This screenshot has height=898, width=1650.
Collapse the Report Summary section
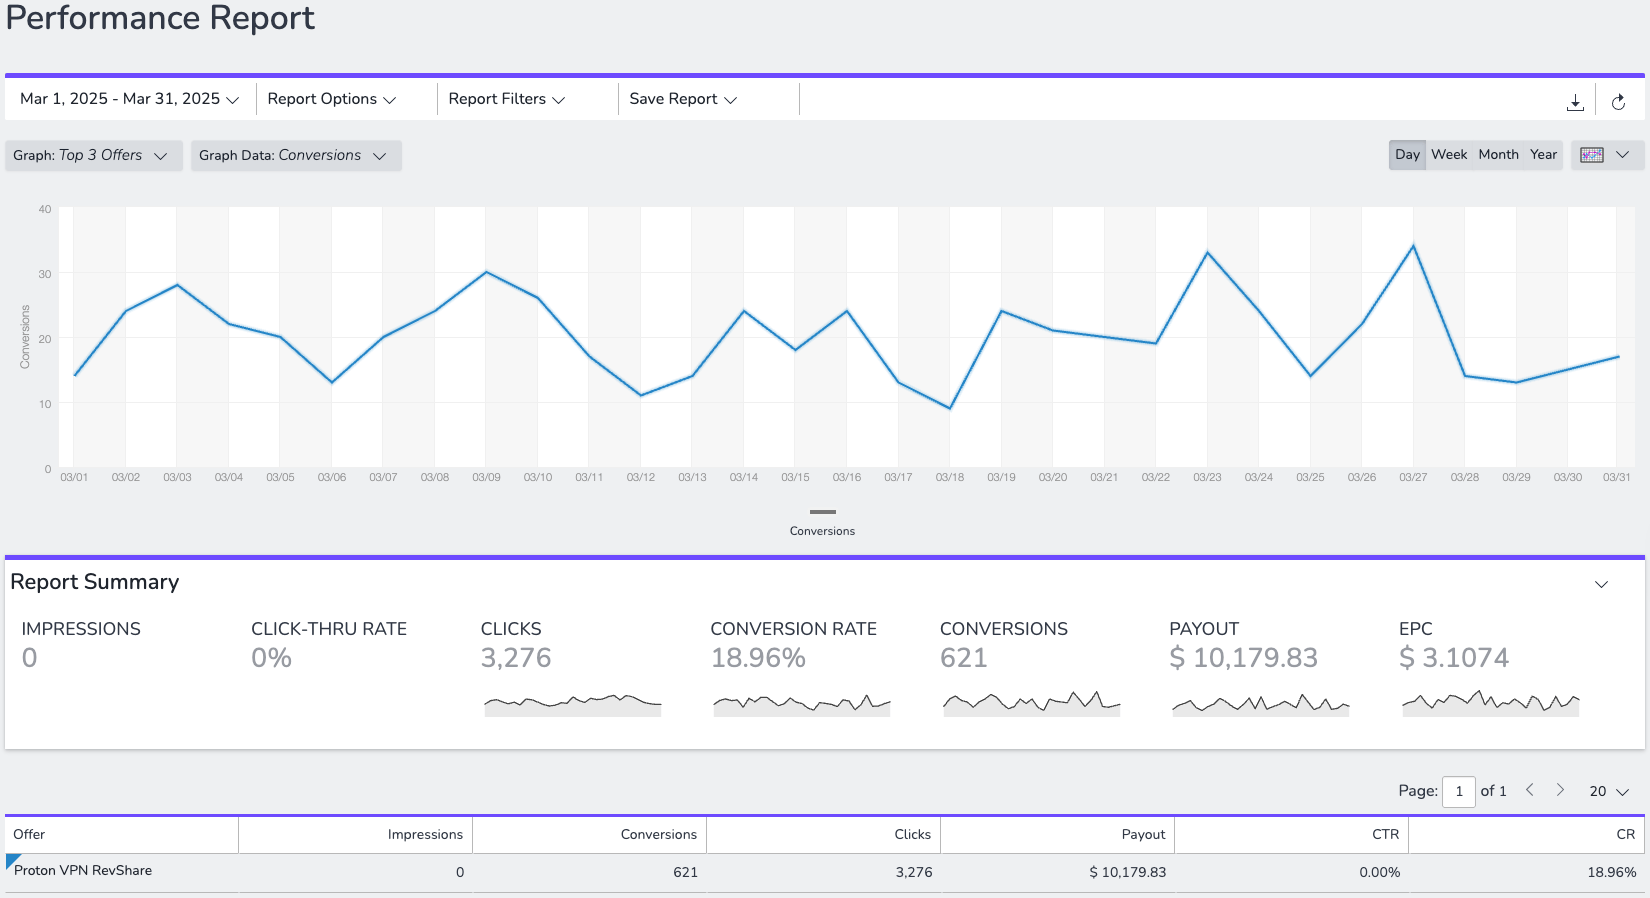[x=1601, y=584]
